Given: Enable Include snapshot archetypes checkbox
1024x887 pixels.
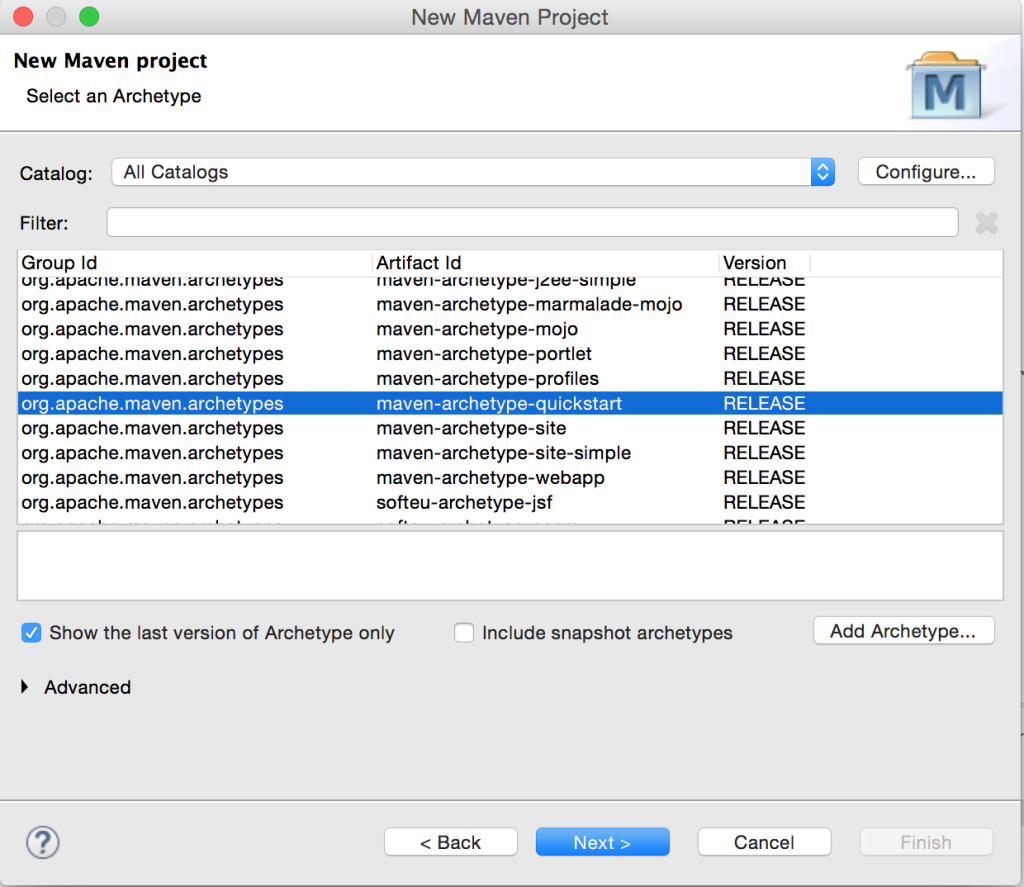Looking at the screenshot, I should [x=464, y=633].
